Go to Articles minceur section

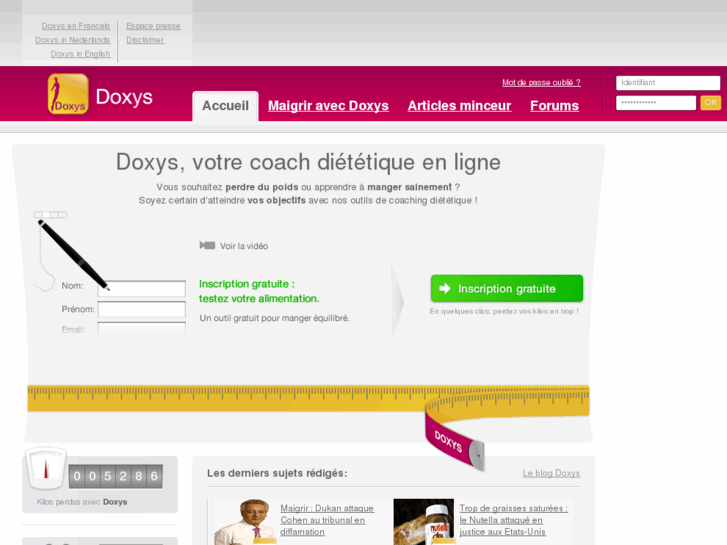(459, 106)
